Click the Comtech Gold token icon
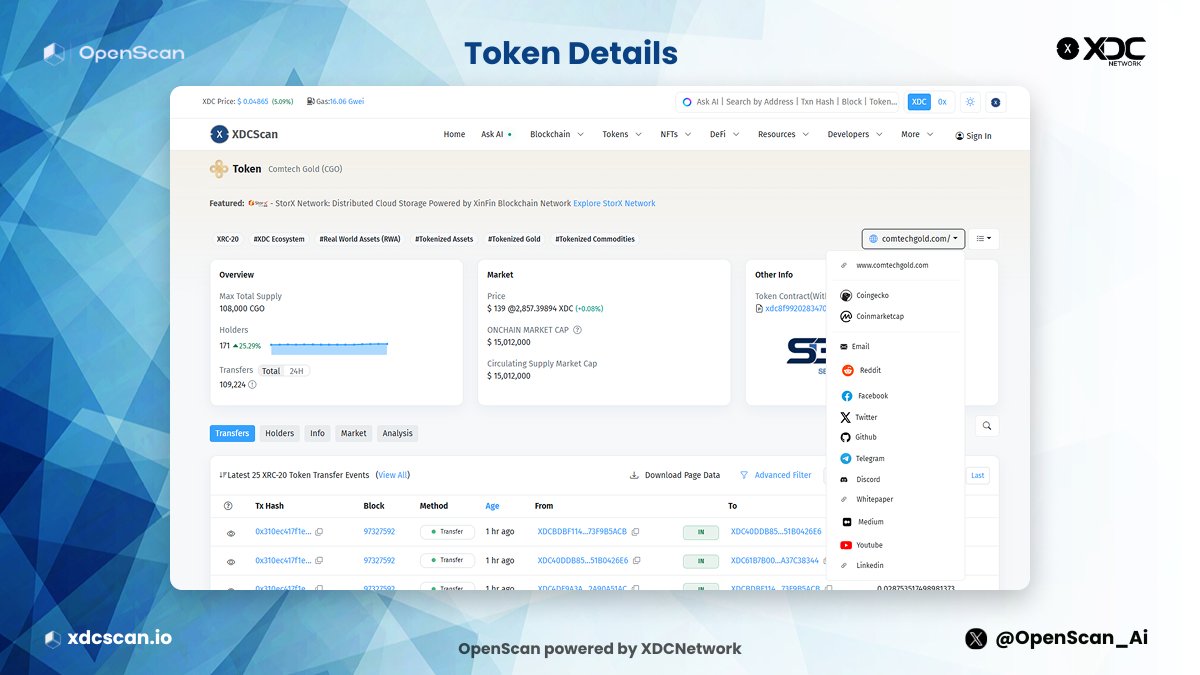Viewport: 1200px width, 675px height. click(x=218, y=169)
